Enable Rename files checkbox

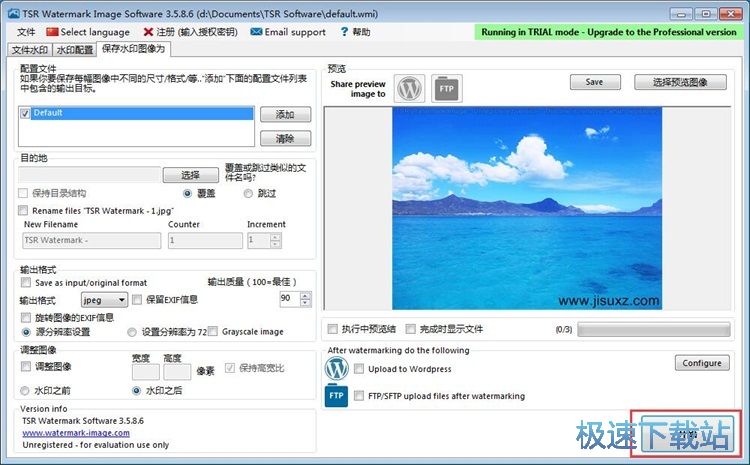23,210
